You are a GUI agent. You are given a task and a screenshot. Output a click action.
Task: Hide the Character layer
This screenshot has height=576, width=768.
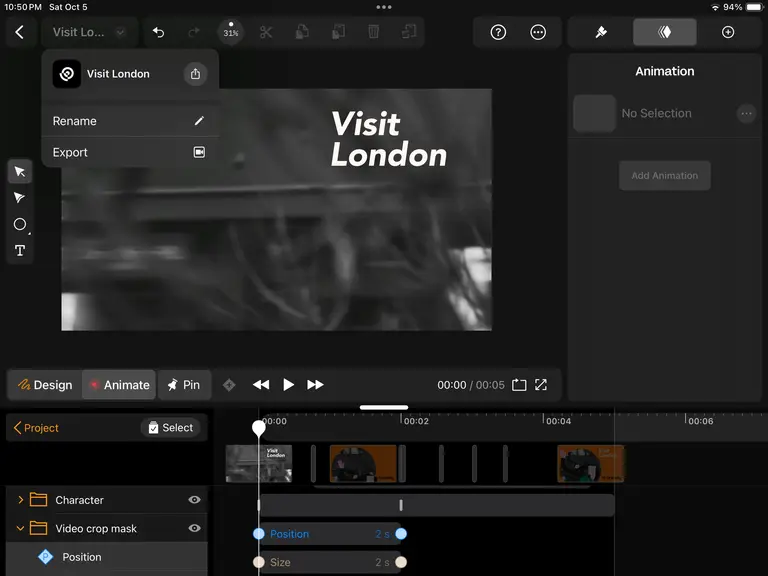[194, 500]
